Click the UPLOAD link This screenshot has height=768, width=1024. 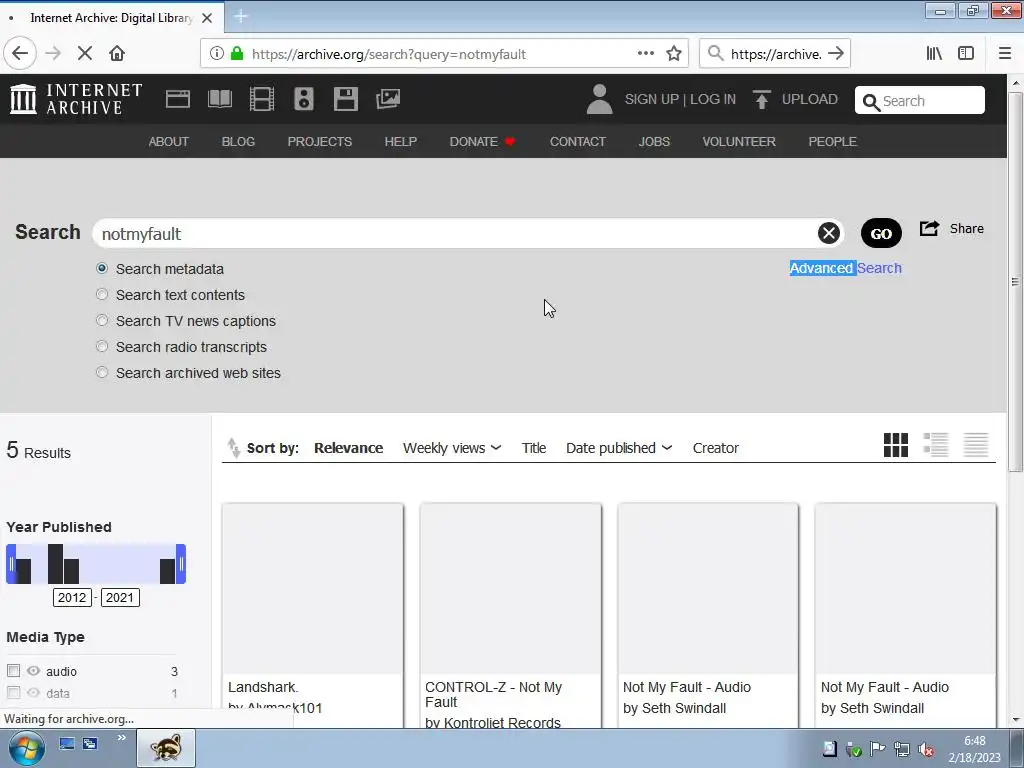[x=810, y=99]
